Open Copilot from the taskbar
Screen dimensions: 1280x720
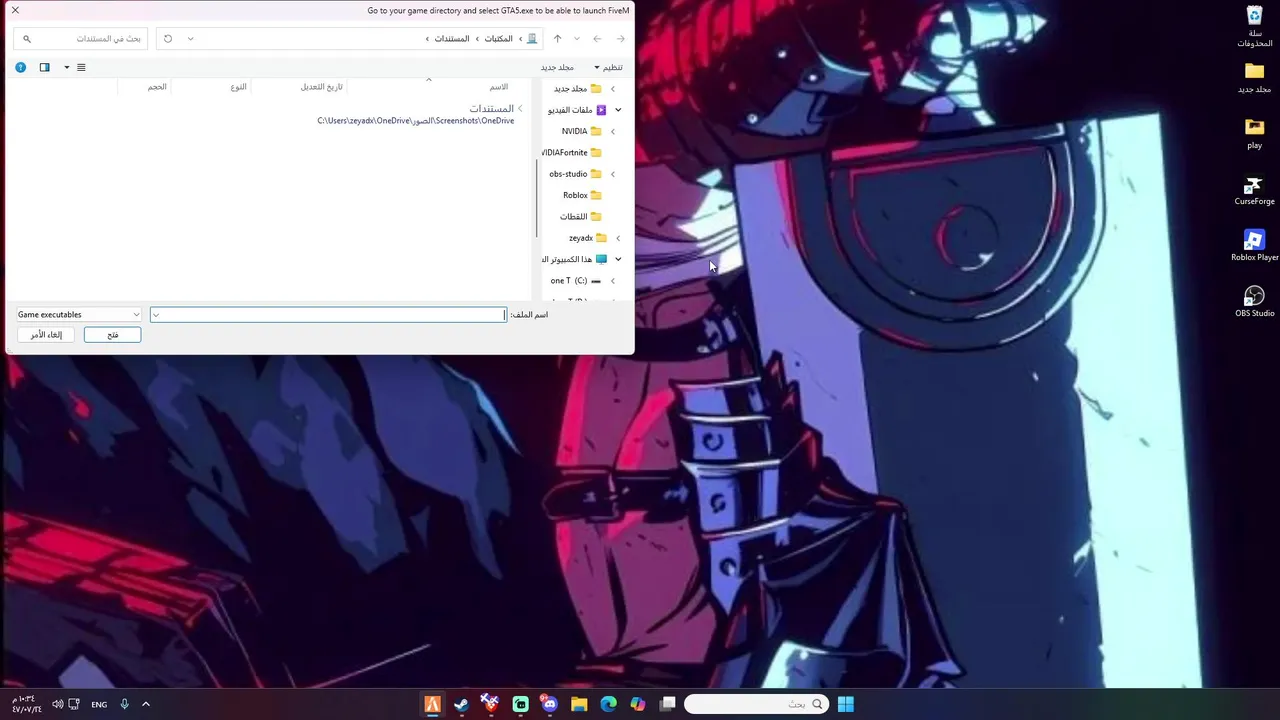coord(638,704)
